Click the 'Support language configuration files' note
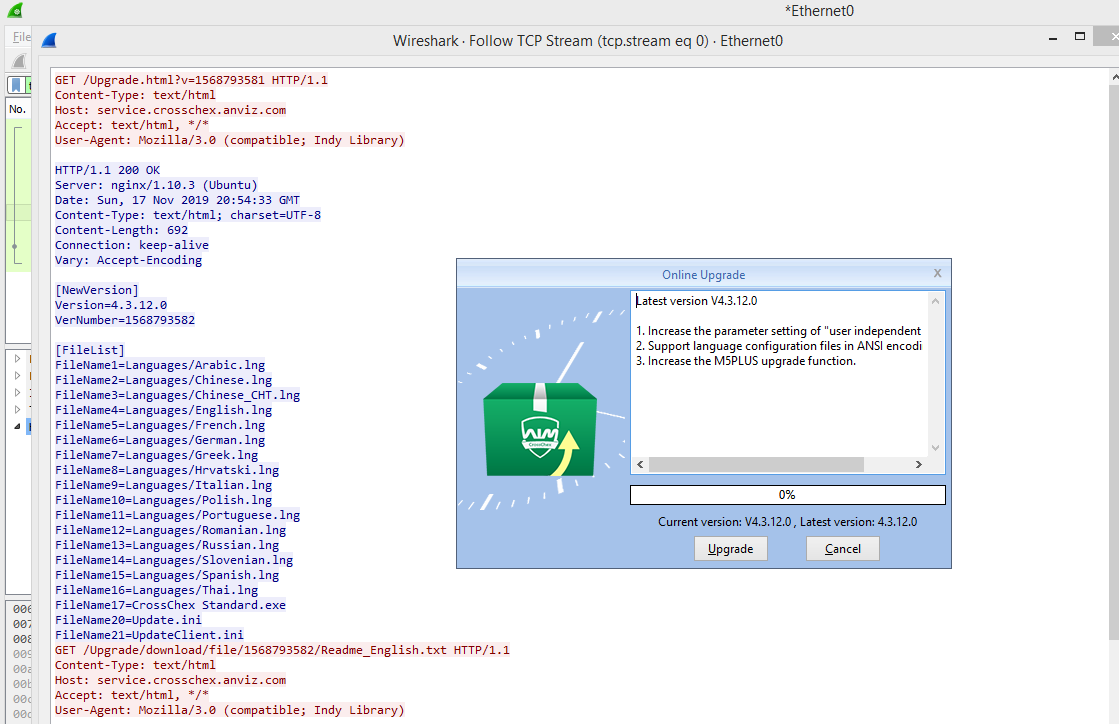 [x=779, y=346]
